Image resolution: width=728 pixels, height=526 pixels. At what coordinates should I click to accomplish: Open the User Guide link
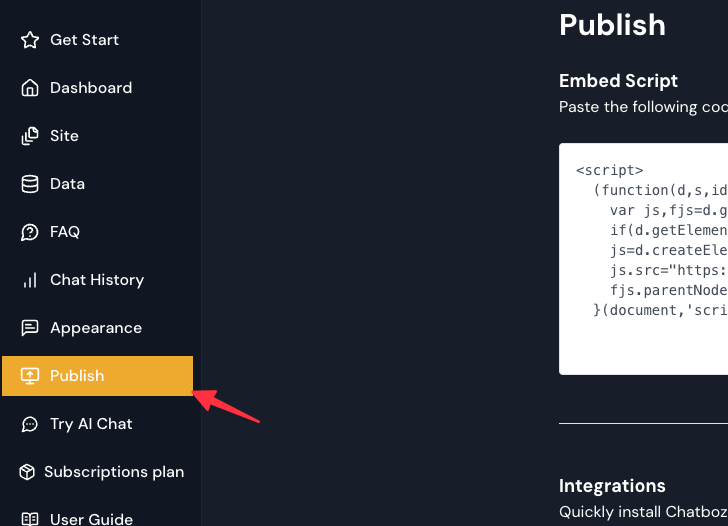pyautogui.click(x=91, y=519)
